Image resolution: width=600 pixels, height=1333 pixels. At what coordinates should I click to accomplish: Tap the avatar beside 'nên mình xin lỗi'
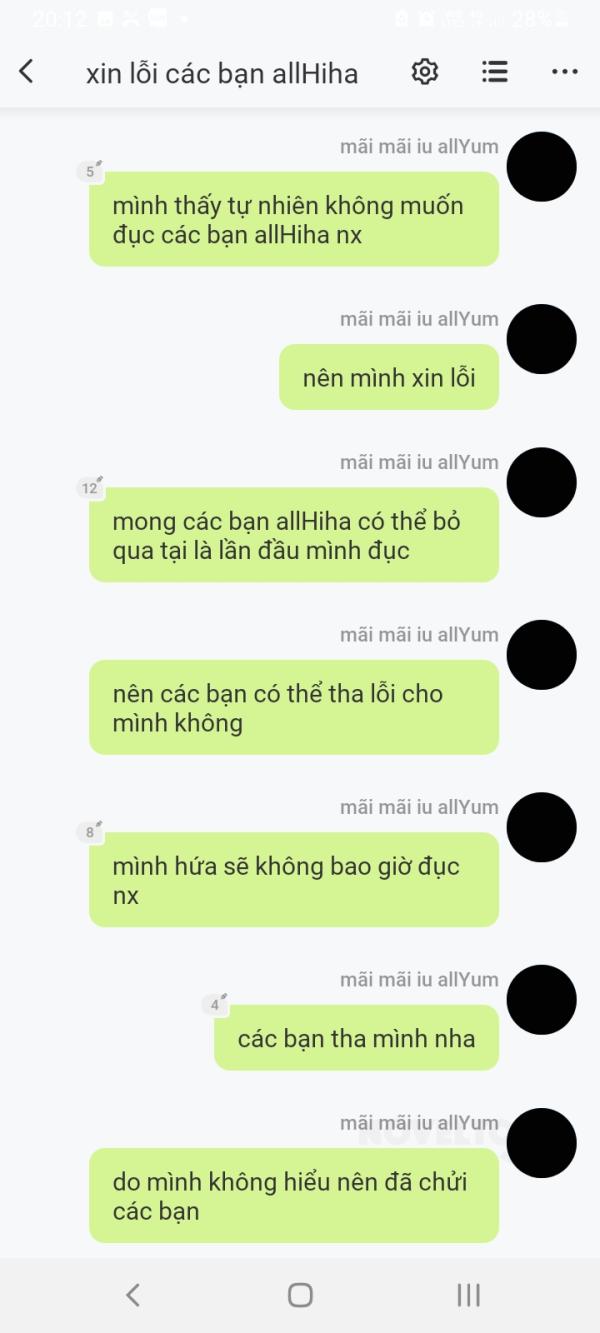click(x=542, y=339)
